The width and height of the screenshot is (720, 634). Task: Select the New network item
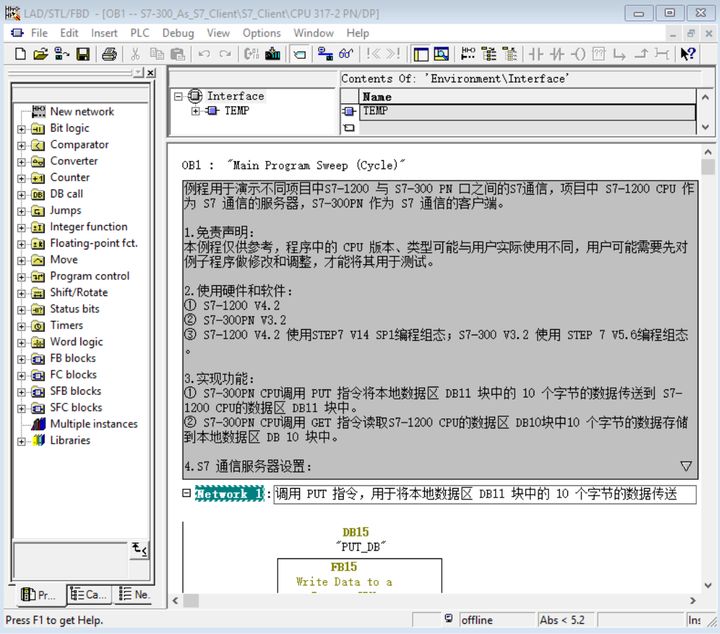[82, 112]
